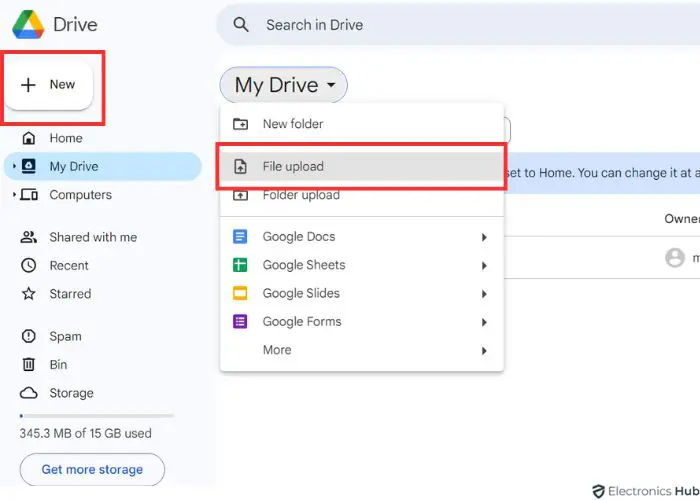The width and height of the screenshot is (700, 500).
Task: Open the My Drive dropdown header
Action: coord(283,86)
